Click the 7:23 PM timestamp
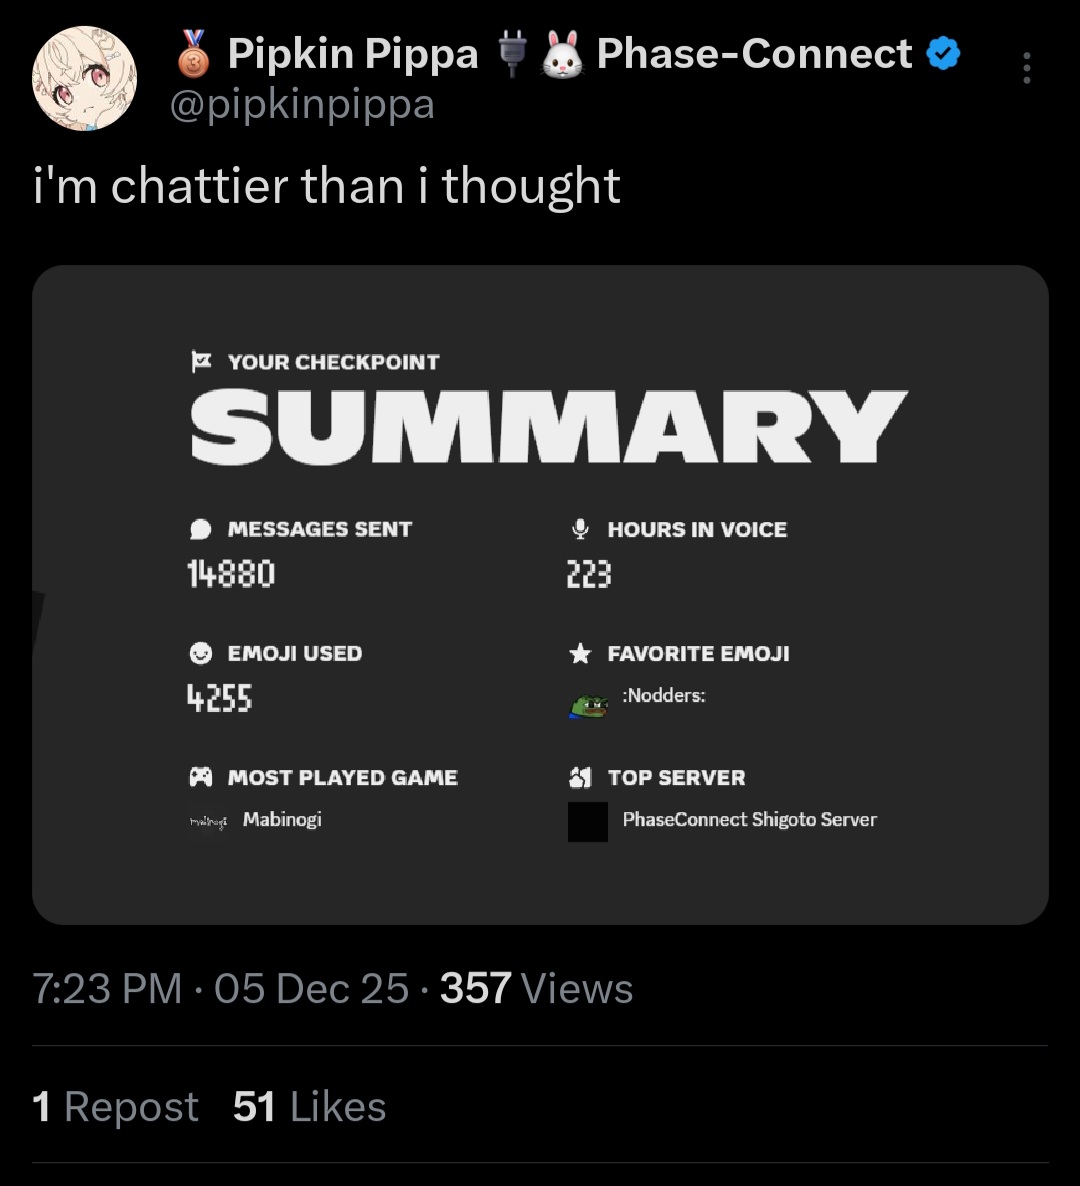 pos(107,988)
